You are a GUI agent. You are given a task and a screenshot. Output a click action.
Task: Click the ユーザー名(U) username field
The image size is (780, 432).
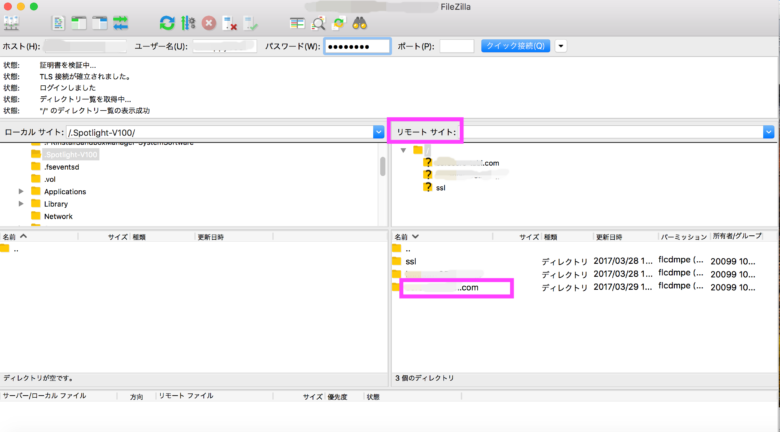(x=224, y=46)
